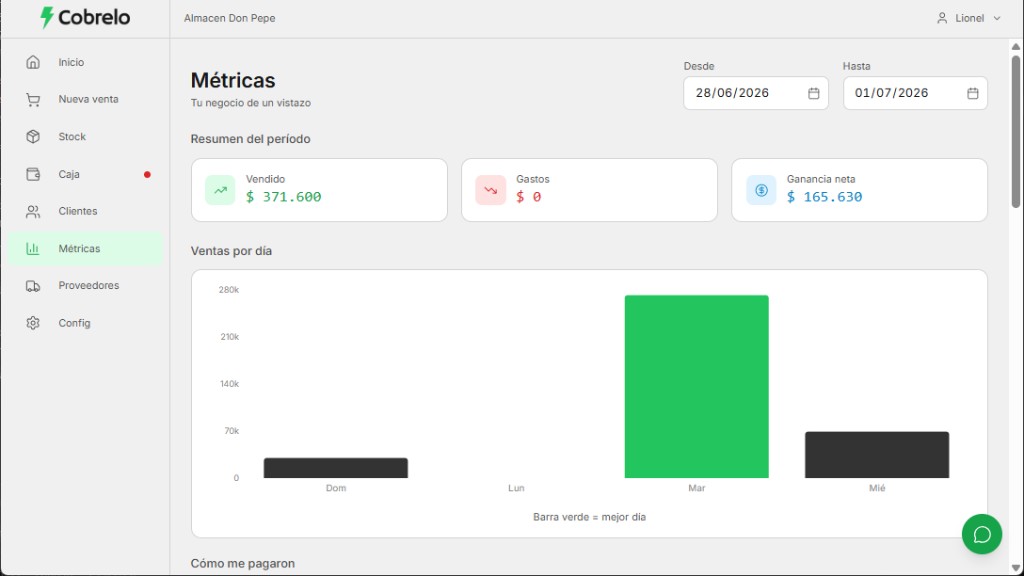The height and width of the screenshot is (576, 1024).
Task: Click the 140k axis label
Action: (x=229, y=384)
